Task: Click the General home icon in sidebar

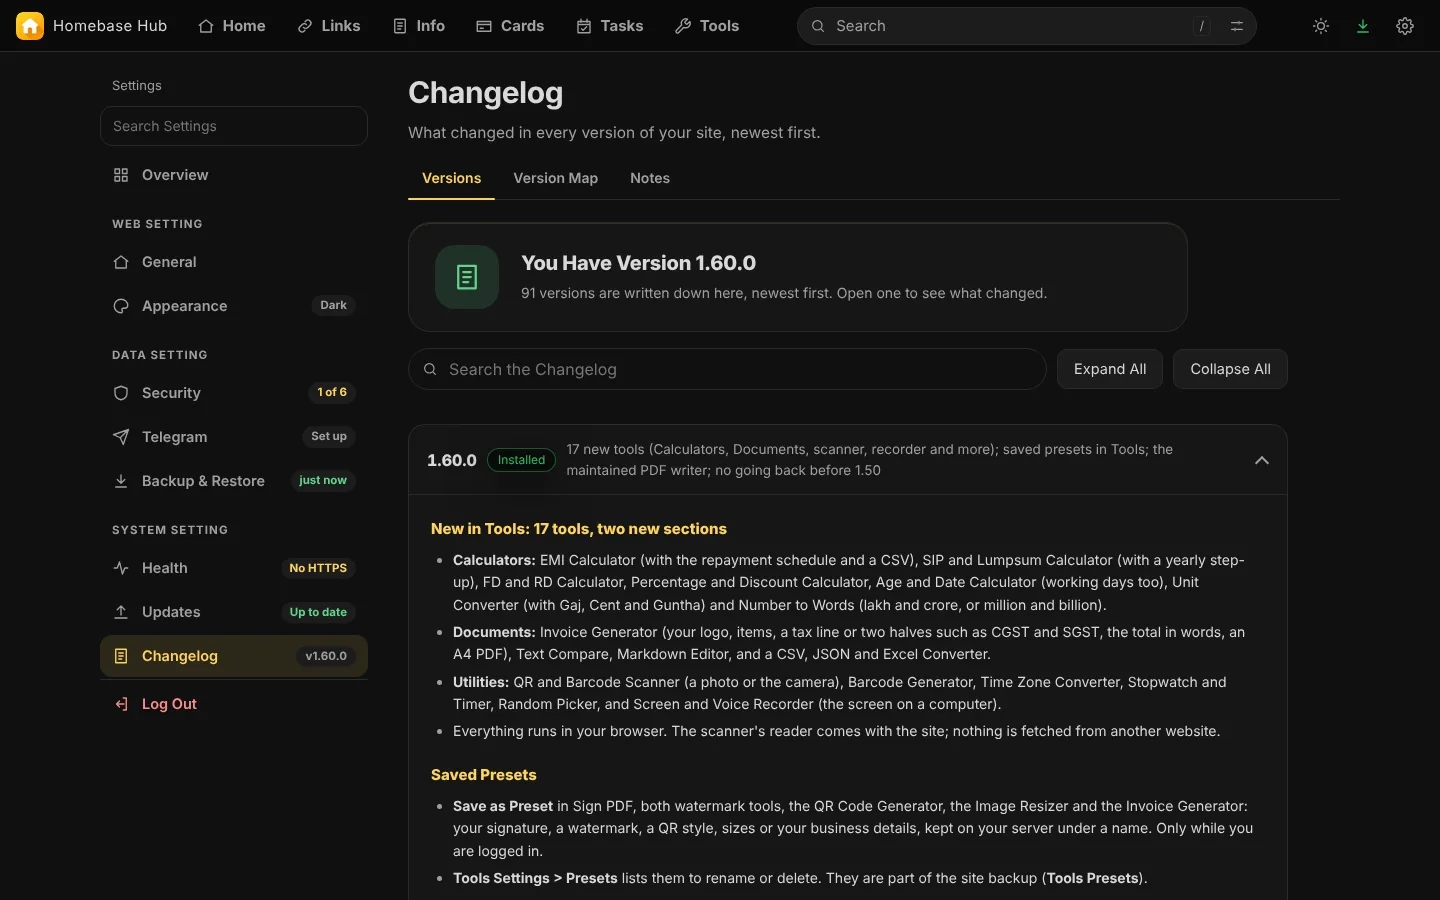Action: point(121,262)
